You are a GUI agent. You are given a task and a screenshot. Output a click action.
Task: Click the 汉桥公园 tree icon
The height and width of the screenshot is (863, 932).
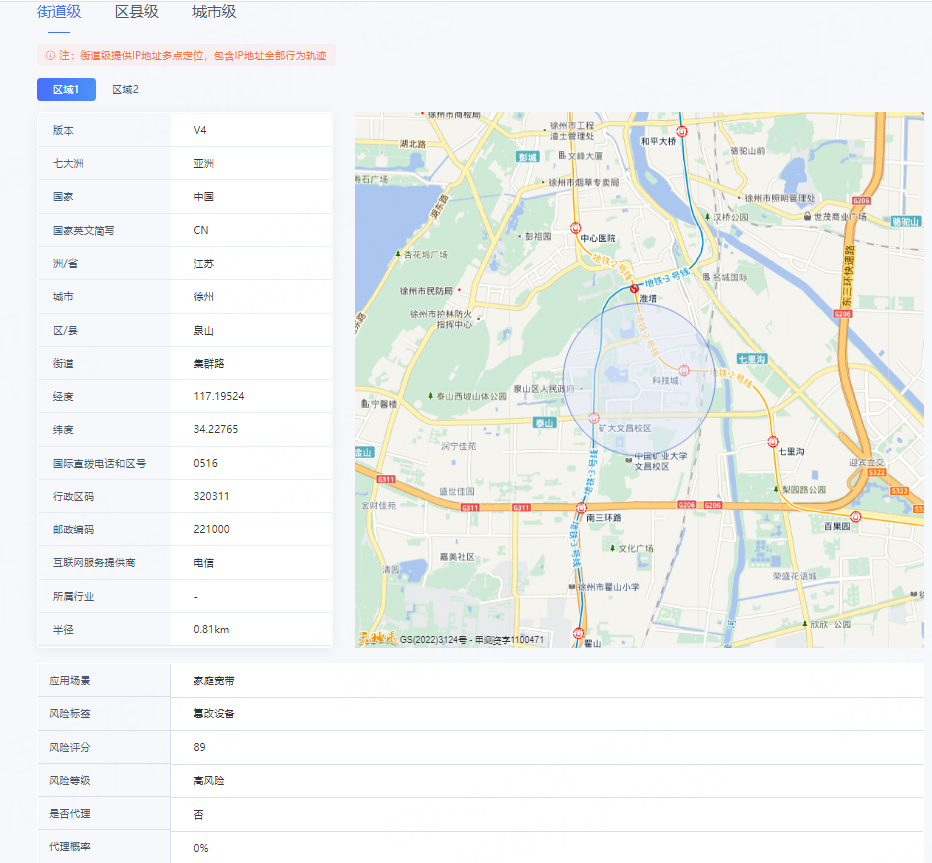click(x=707, y=217)
